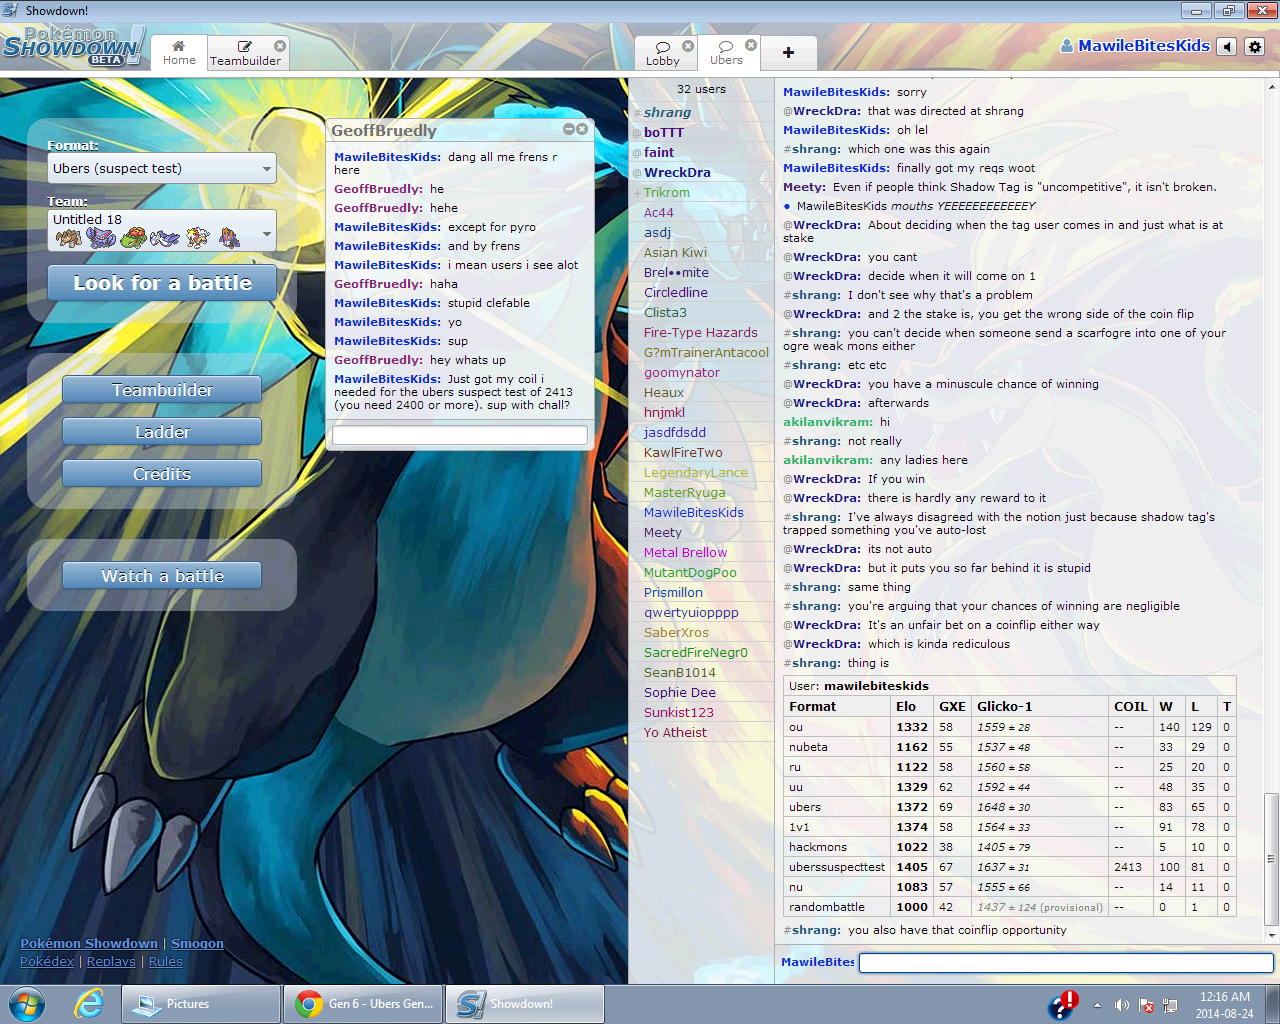This screenshot has width=1280, height=1024.
Task: Click the plus icon to join a room
Action: (788, 53)
